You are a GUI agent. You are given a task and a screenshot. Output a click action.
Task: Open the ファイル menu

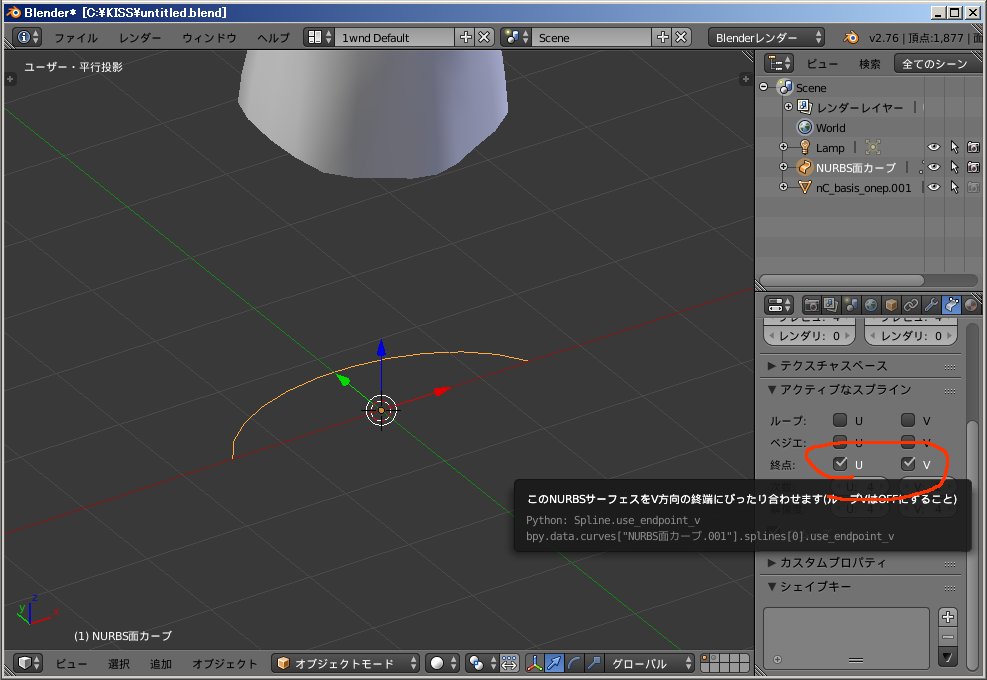(76, 38)
